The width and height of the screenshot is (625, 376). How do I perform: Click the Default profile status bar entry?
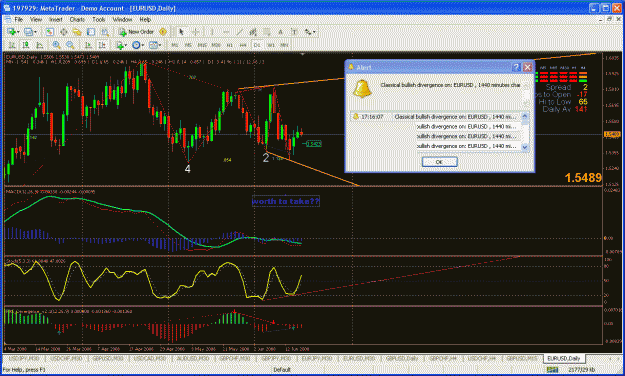[x=282, y=370]
